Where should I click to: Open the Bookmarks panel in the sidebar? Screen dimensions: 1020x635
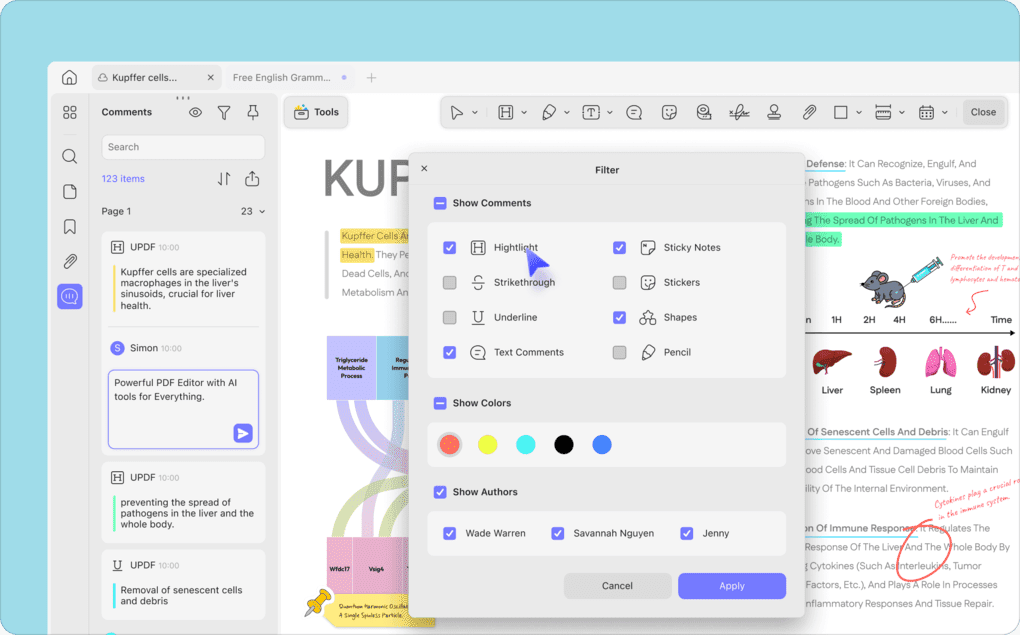coord(69,227)
